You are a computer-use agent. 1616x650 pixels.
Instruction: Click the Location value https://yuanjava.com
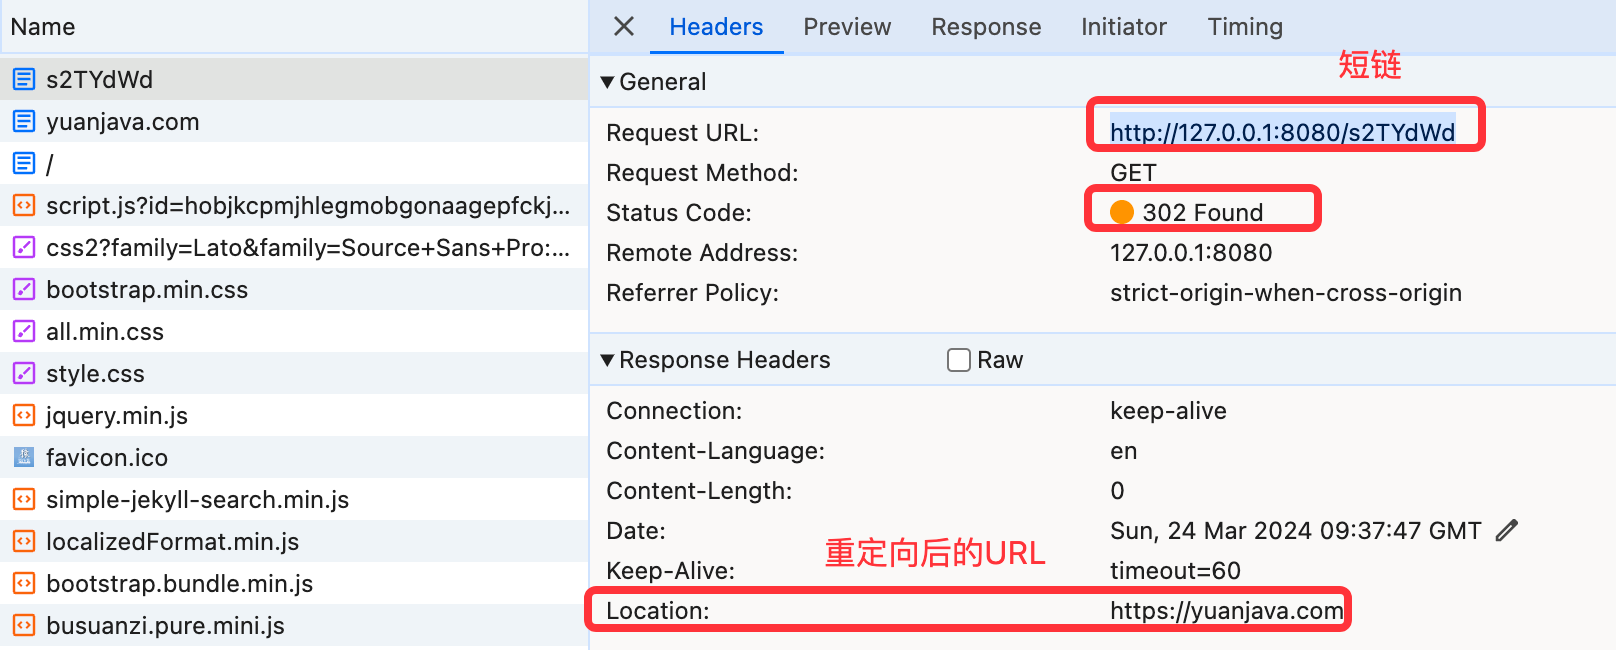[x=1227, y=611]
